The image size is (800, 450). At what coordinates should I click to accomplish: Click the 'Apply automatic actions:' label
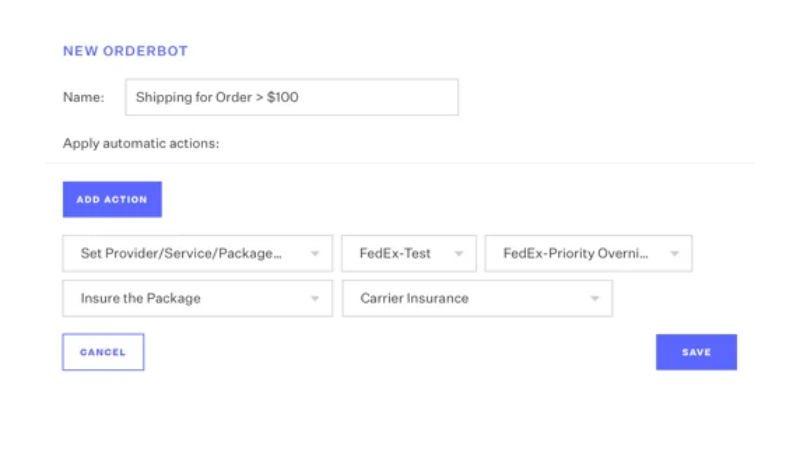pos(141,143)
